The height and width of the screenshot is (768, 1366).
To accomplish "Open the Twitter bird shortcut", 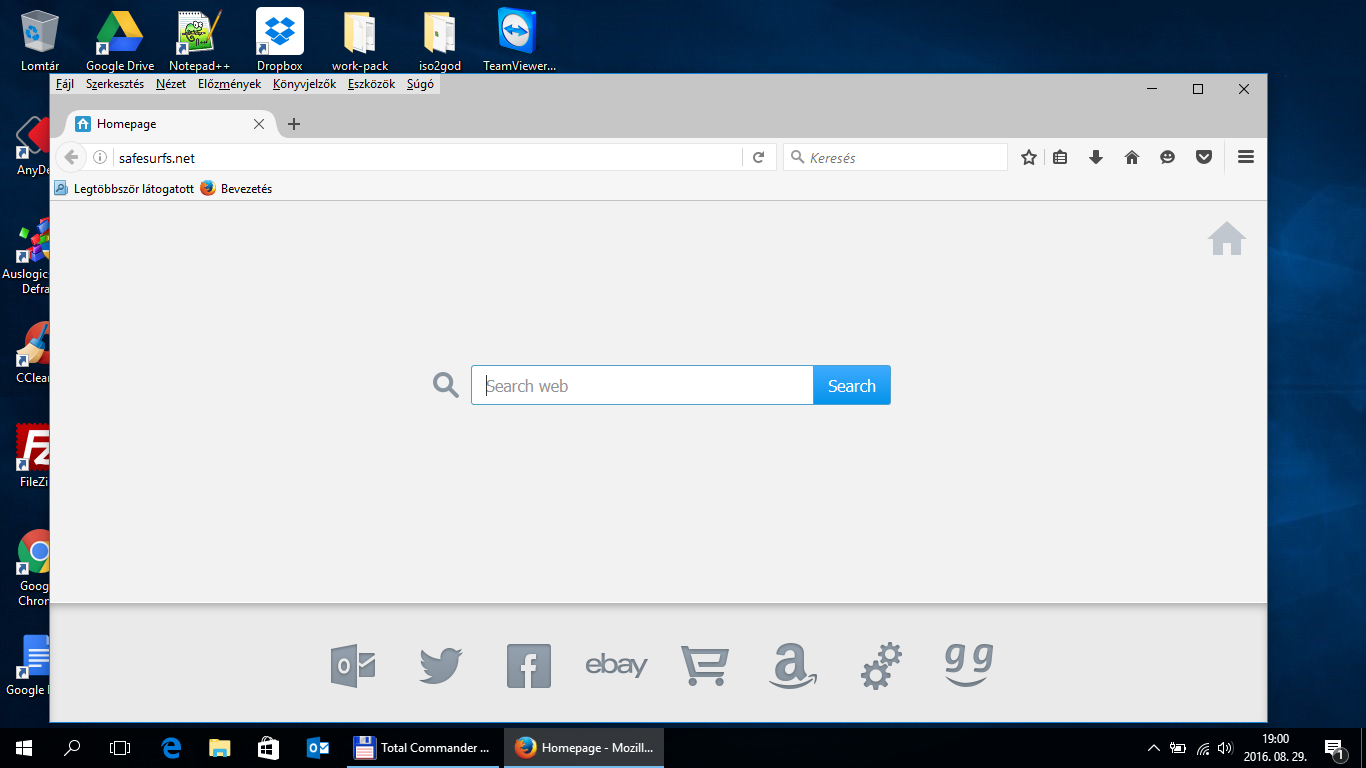I will coord(440,666).
